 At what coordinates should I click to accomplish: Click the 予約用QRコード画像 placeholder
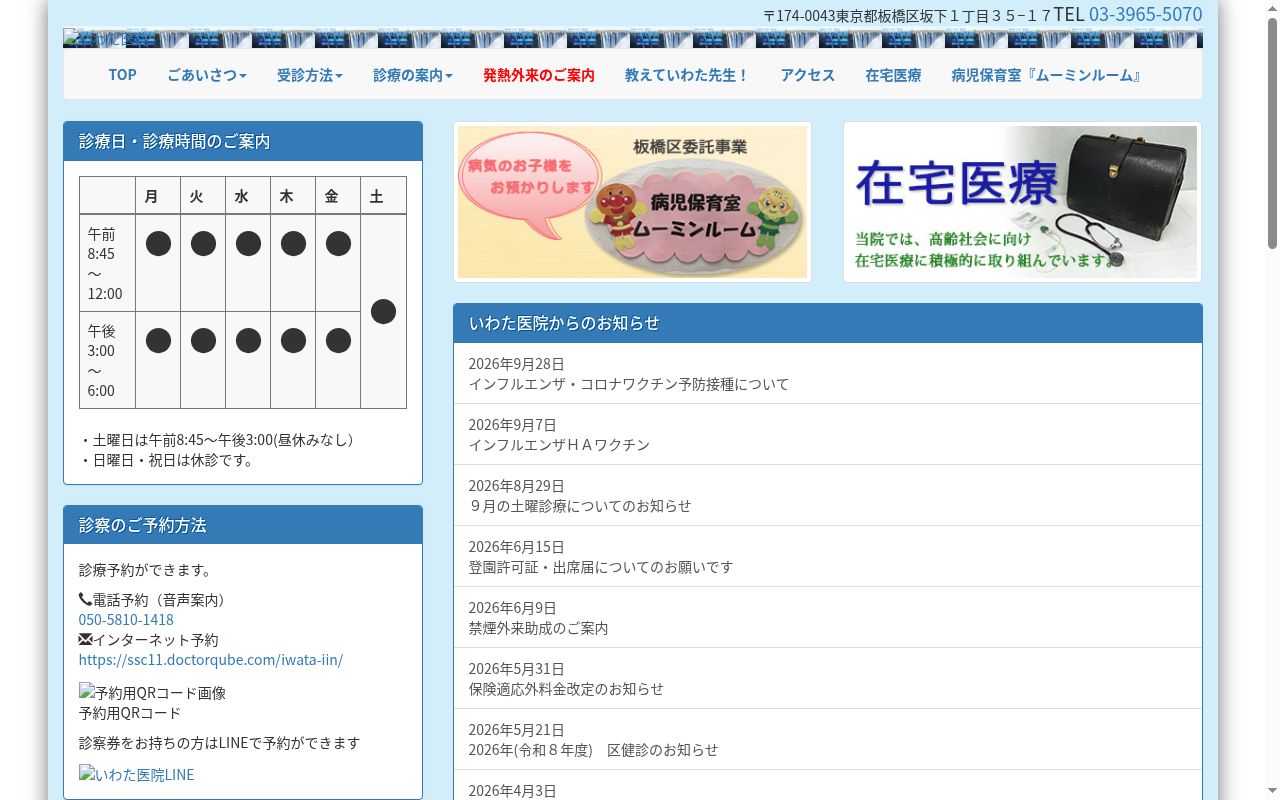(152, 693)
